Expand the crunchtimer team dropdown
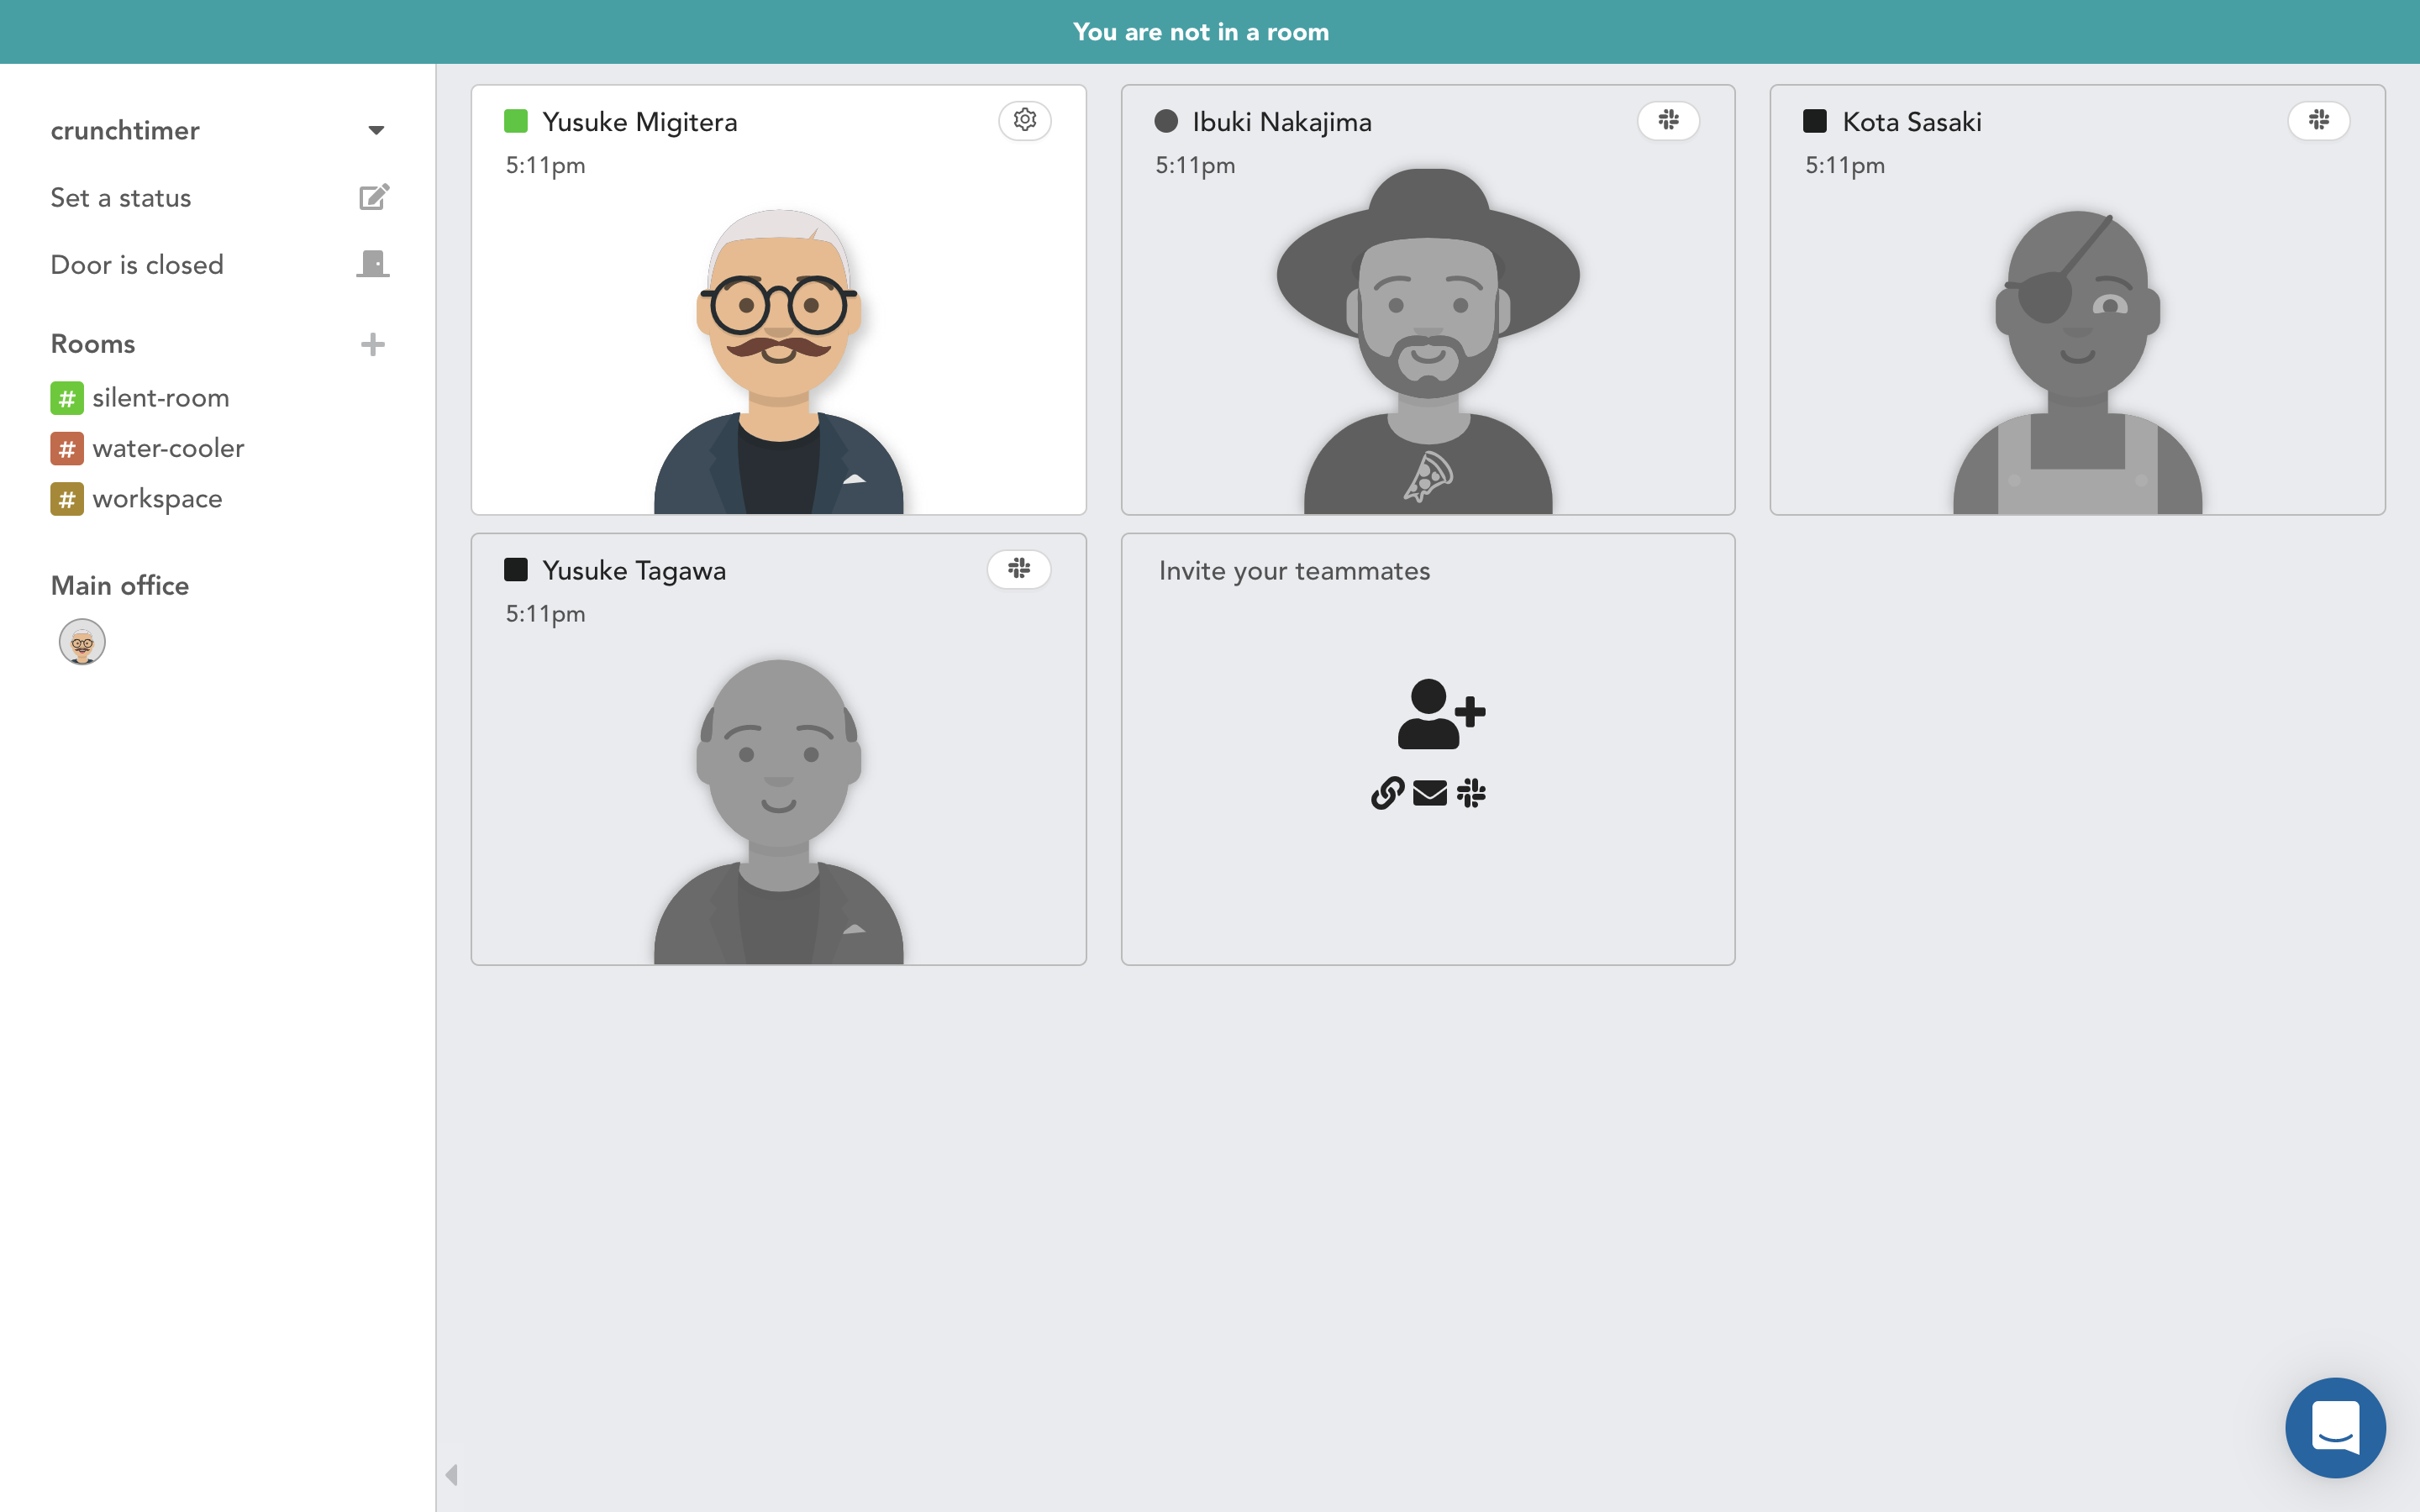2420x1512 pixels. coord(376,131)
